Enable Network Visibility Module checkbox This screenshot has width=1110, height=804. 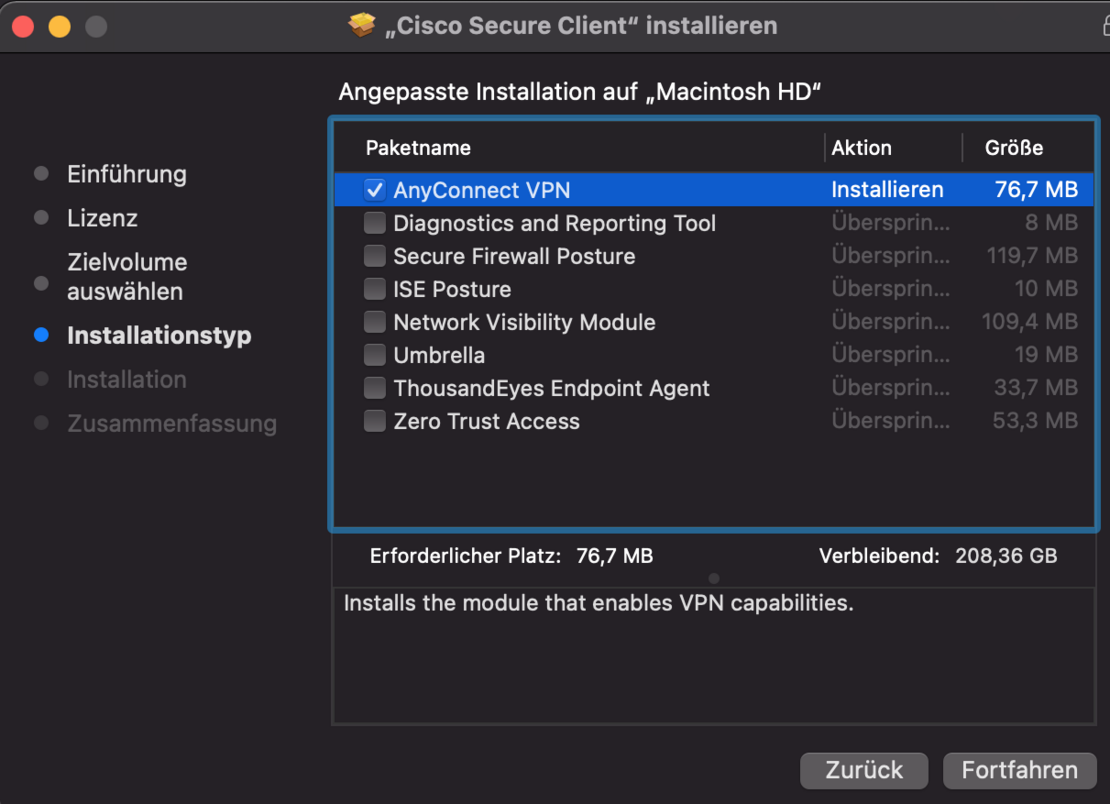(x=375, y=322)
